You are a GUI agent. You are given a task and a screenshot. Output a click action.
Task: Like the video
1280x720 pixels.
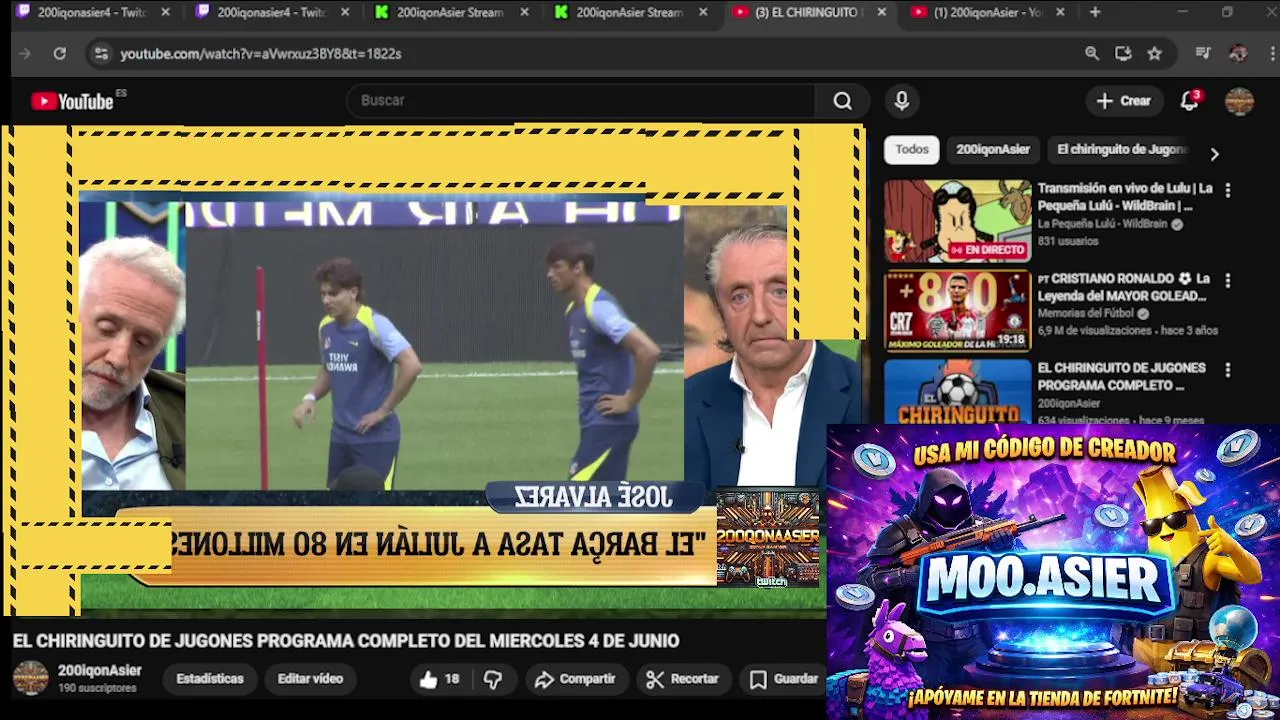tap(439, 679)
